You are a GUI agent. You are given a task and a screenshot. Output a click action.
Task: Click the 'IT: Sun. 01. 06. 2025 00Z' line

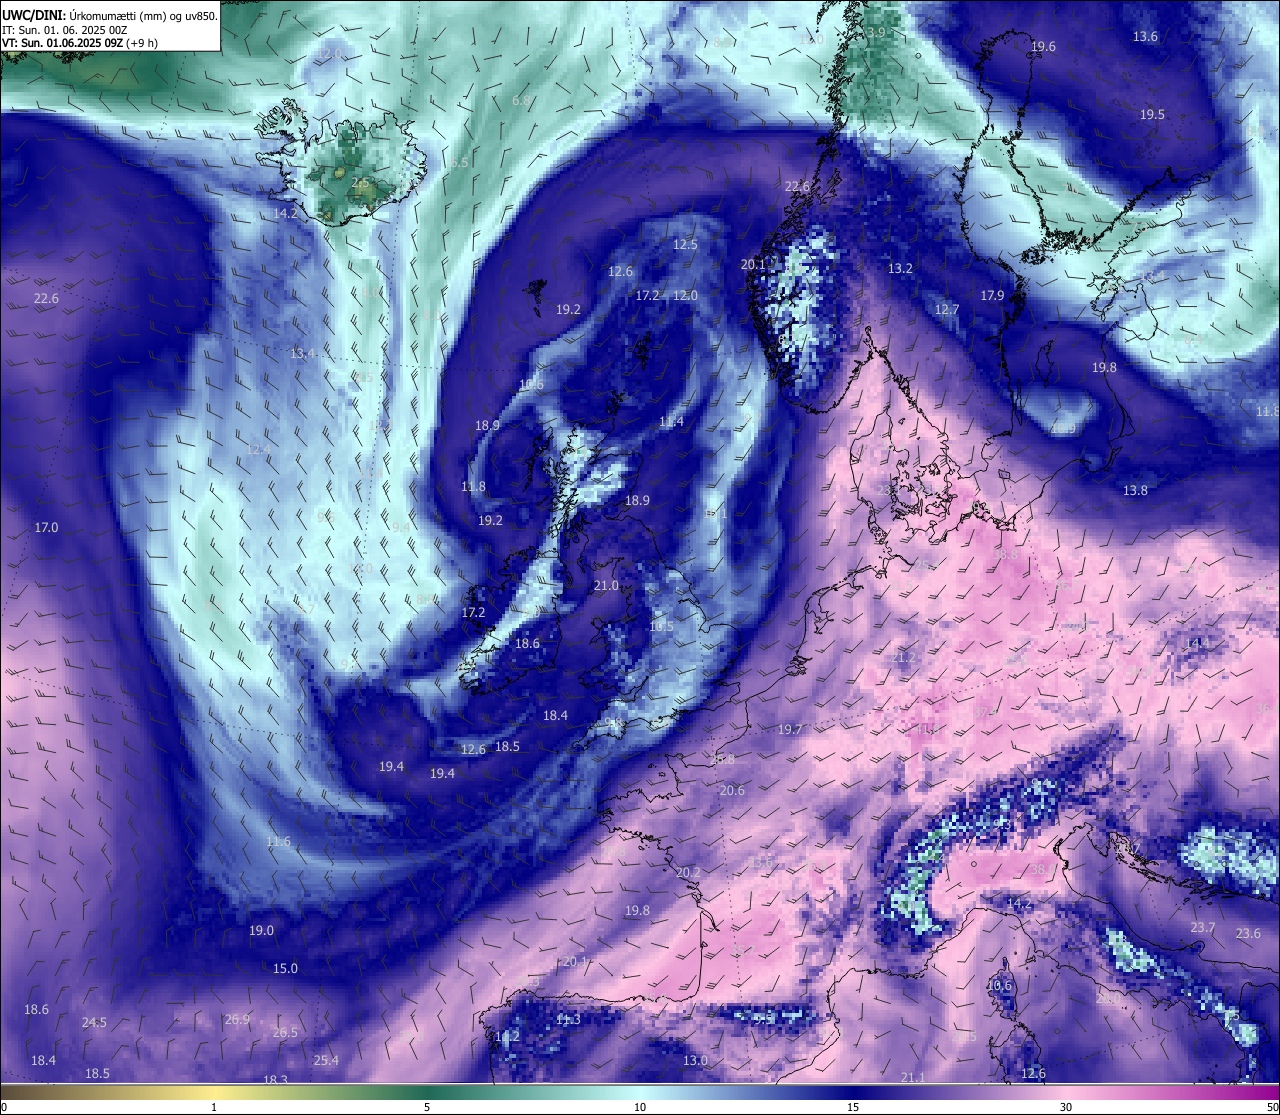(65, 30)
